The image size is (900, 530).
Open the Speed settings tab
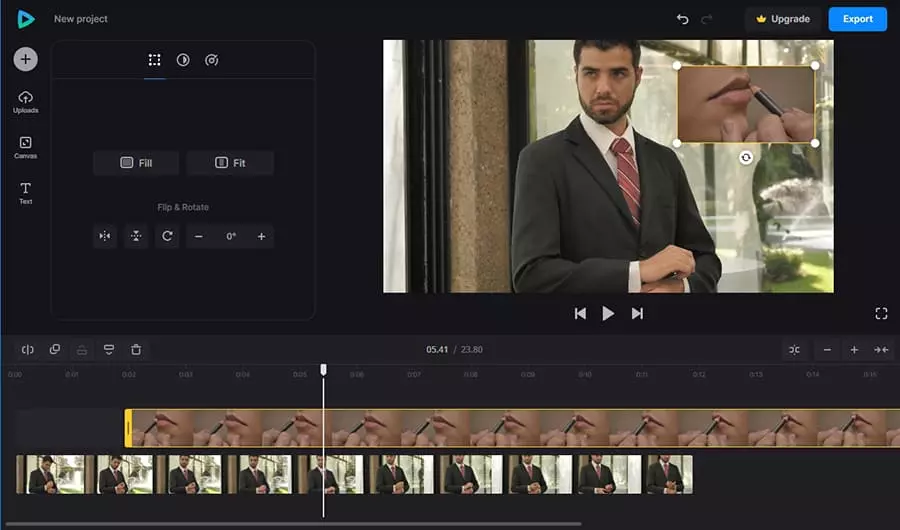(211, 60)
